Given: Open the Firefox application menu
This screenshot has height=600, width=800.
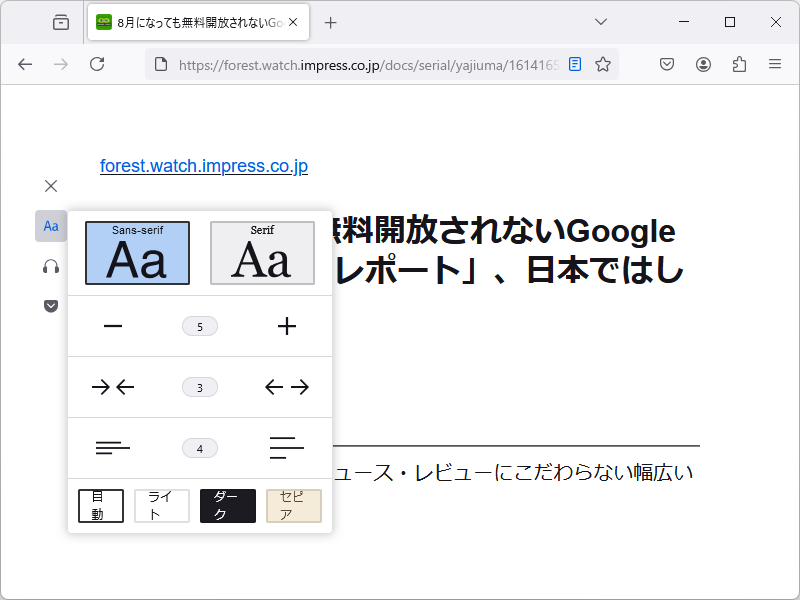Looking at the screenshot, I should 775,63.
